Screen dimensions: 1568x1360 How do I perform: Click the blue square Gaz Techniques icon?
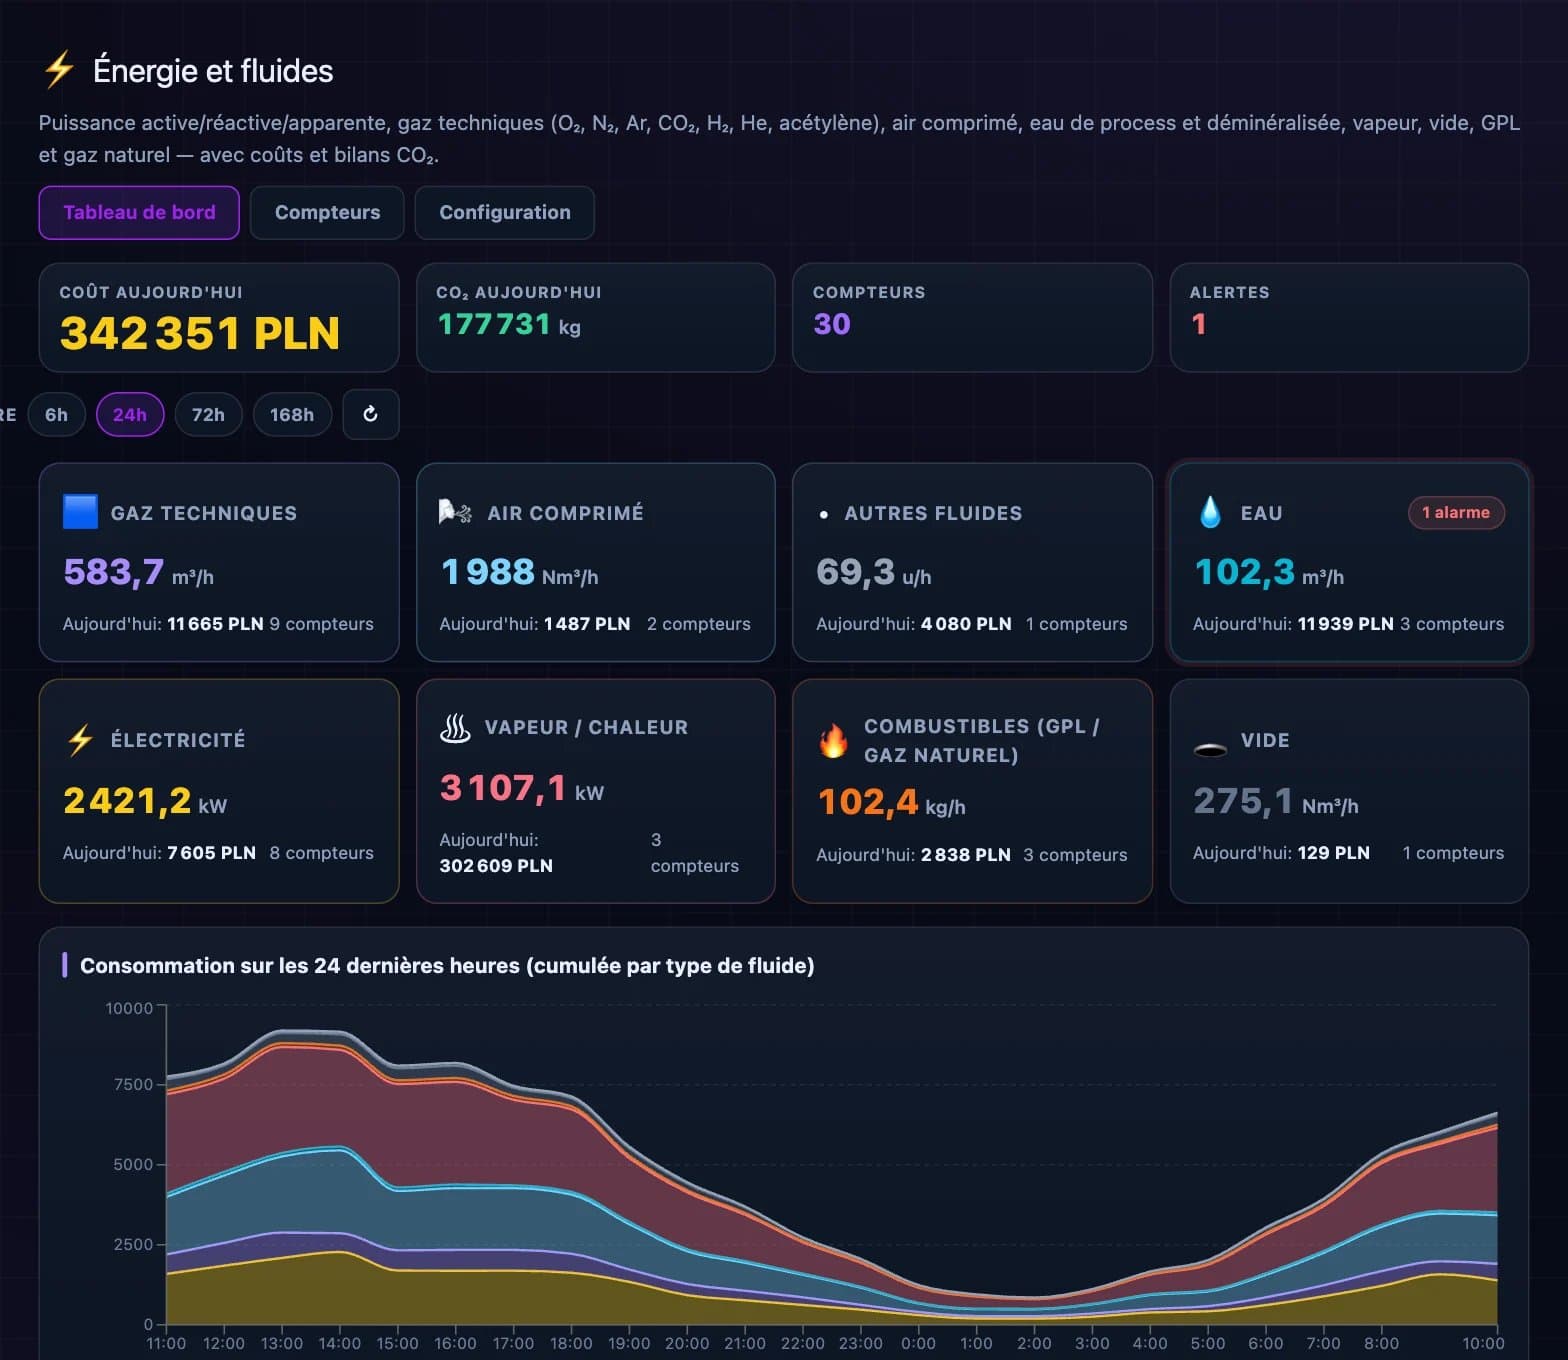click(80, 512)
